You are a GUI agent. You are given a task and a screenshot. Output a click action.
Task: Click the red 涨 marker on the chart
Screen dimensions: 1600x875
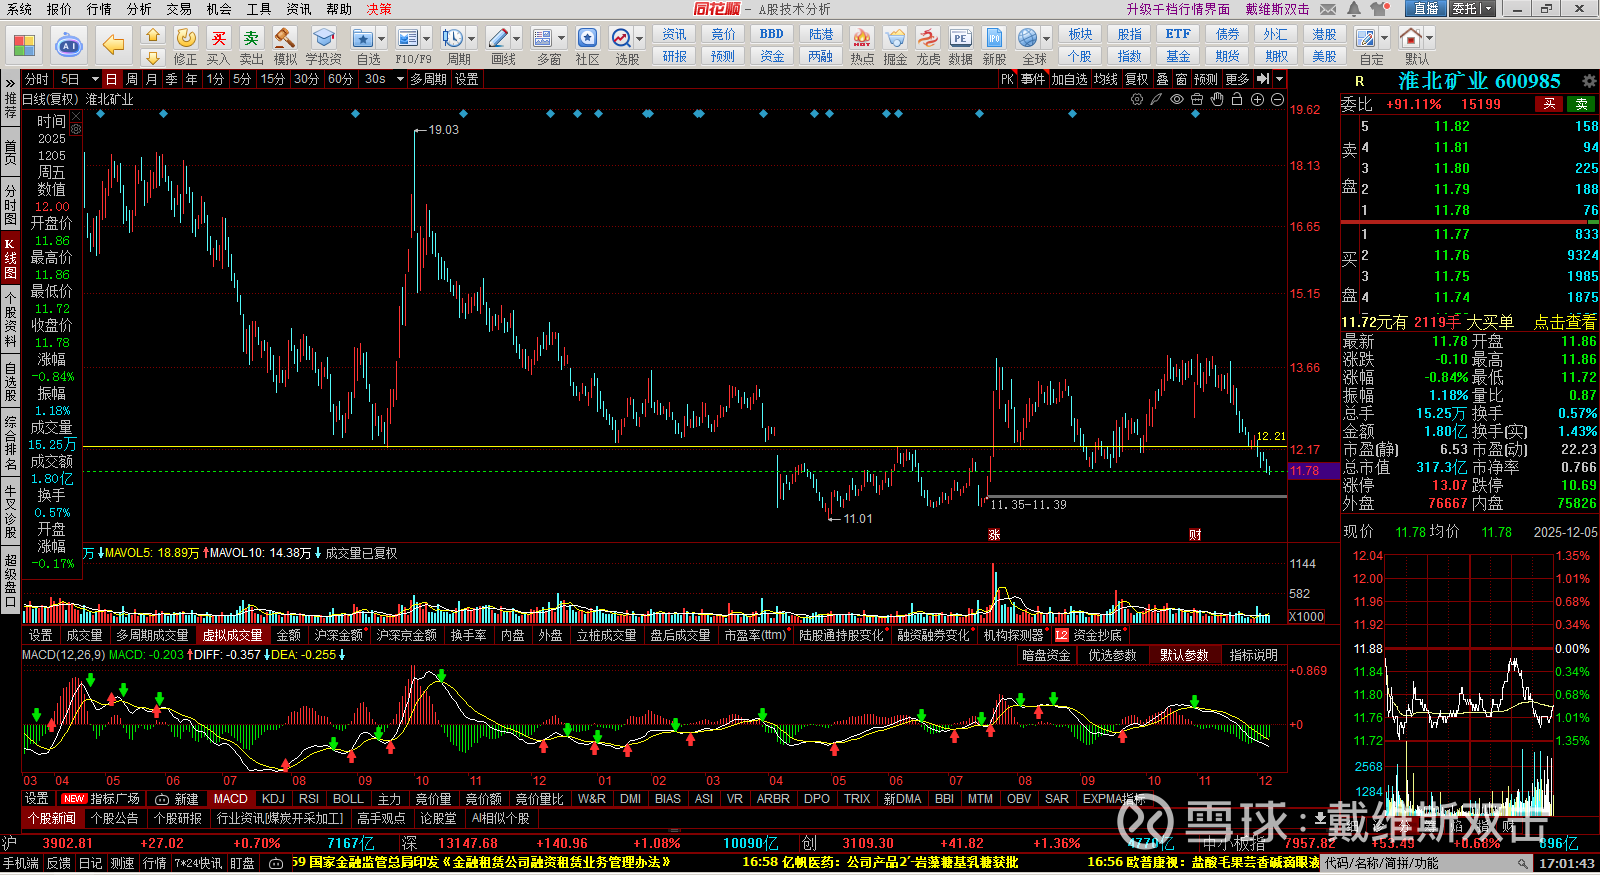tap(994, 535)
